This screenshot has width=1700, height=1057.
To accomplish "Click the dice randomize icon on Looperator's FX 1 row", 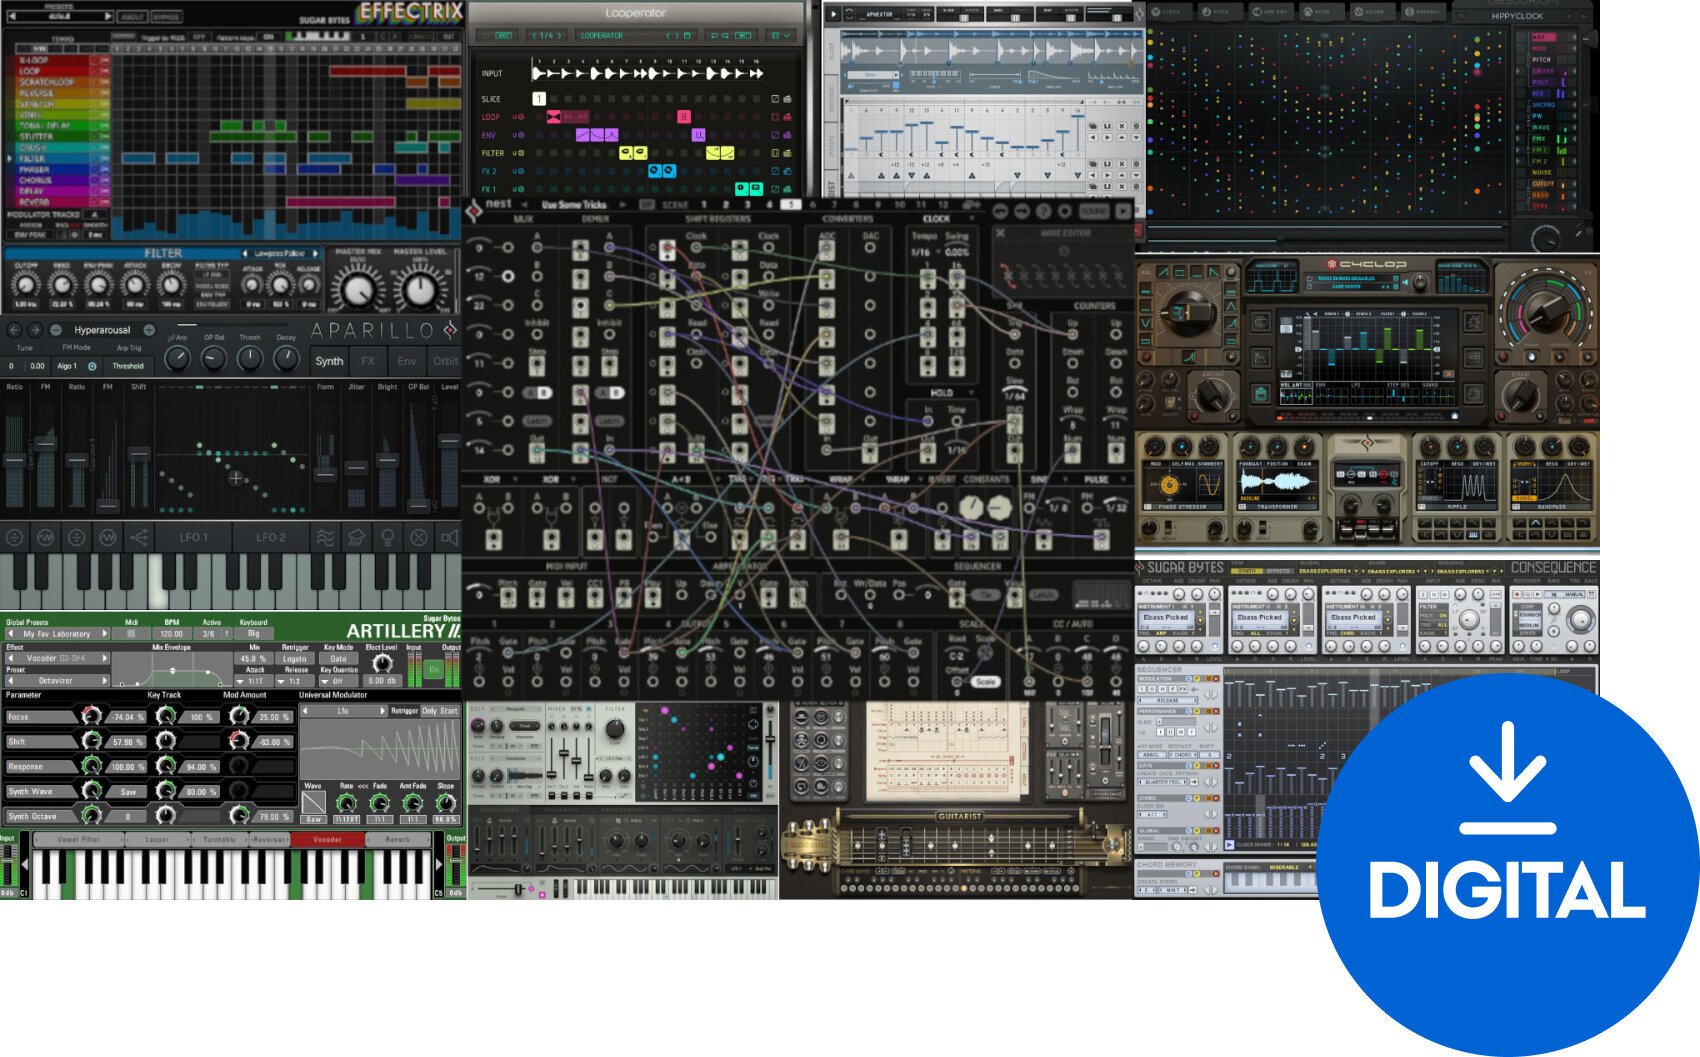I will [x=775, y=190].
